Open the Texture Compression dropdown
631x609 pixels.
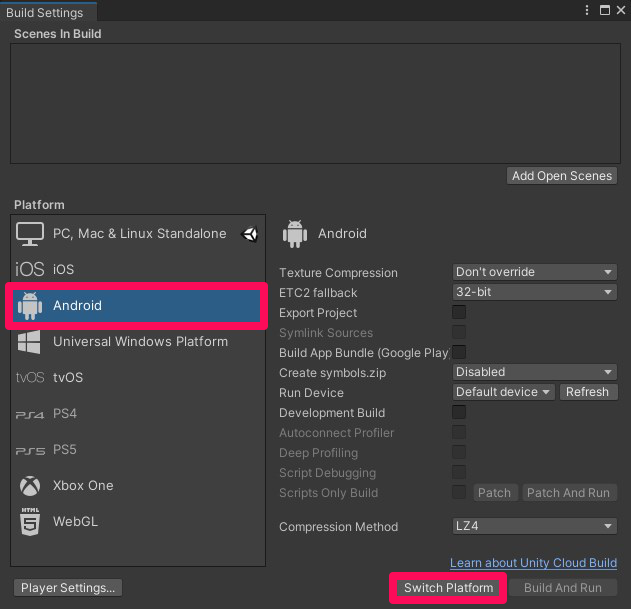(x=534, y=272)
